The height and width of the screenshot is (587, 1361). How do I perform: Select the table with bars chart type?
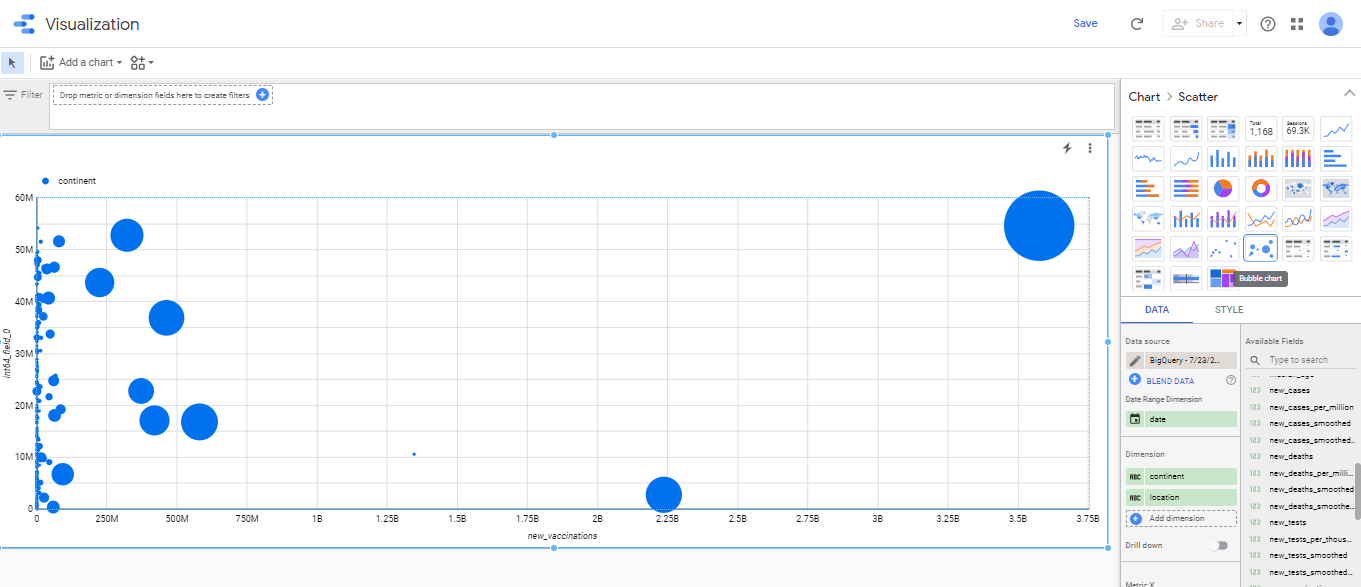coord(1185,129)
